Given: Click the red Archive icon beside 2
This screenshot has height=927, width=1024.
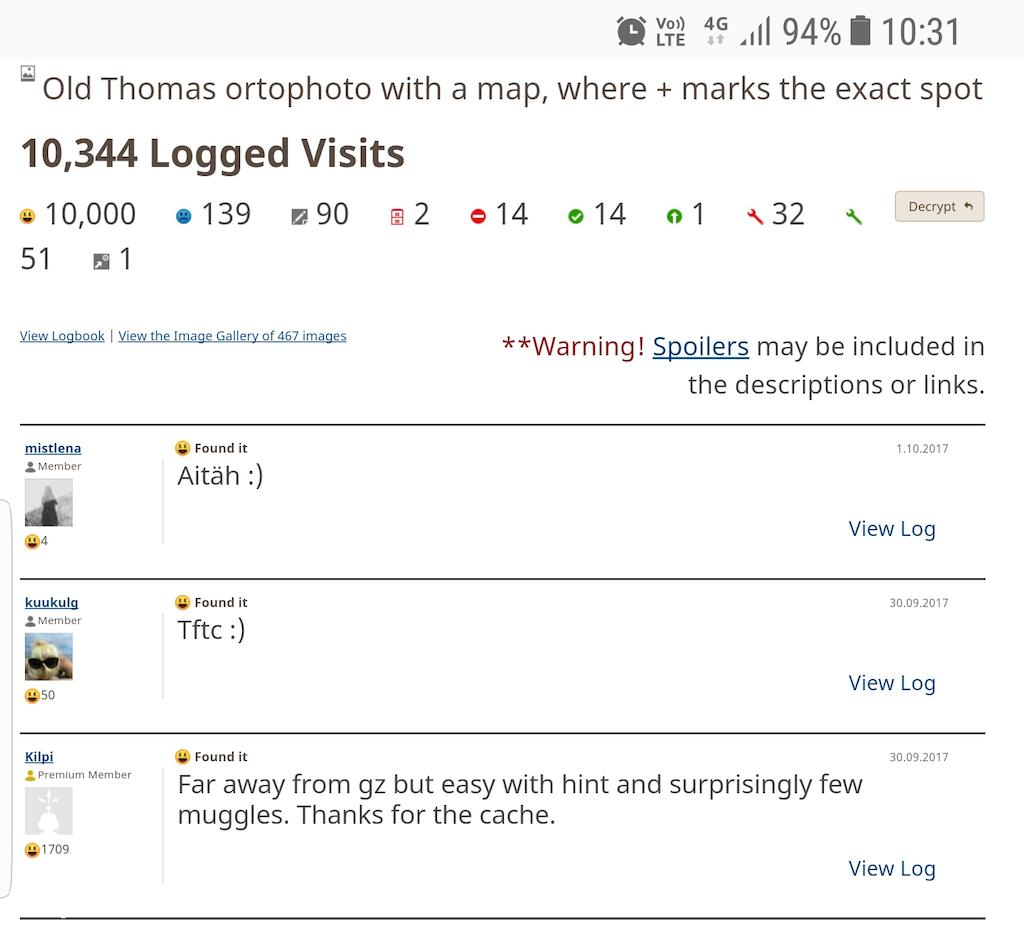Looking at the screenshot, I should tap(396, 217).
